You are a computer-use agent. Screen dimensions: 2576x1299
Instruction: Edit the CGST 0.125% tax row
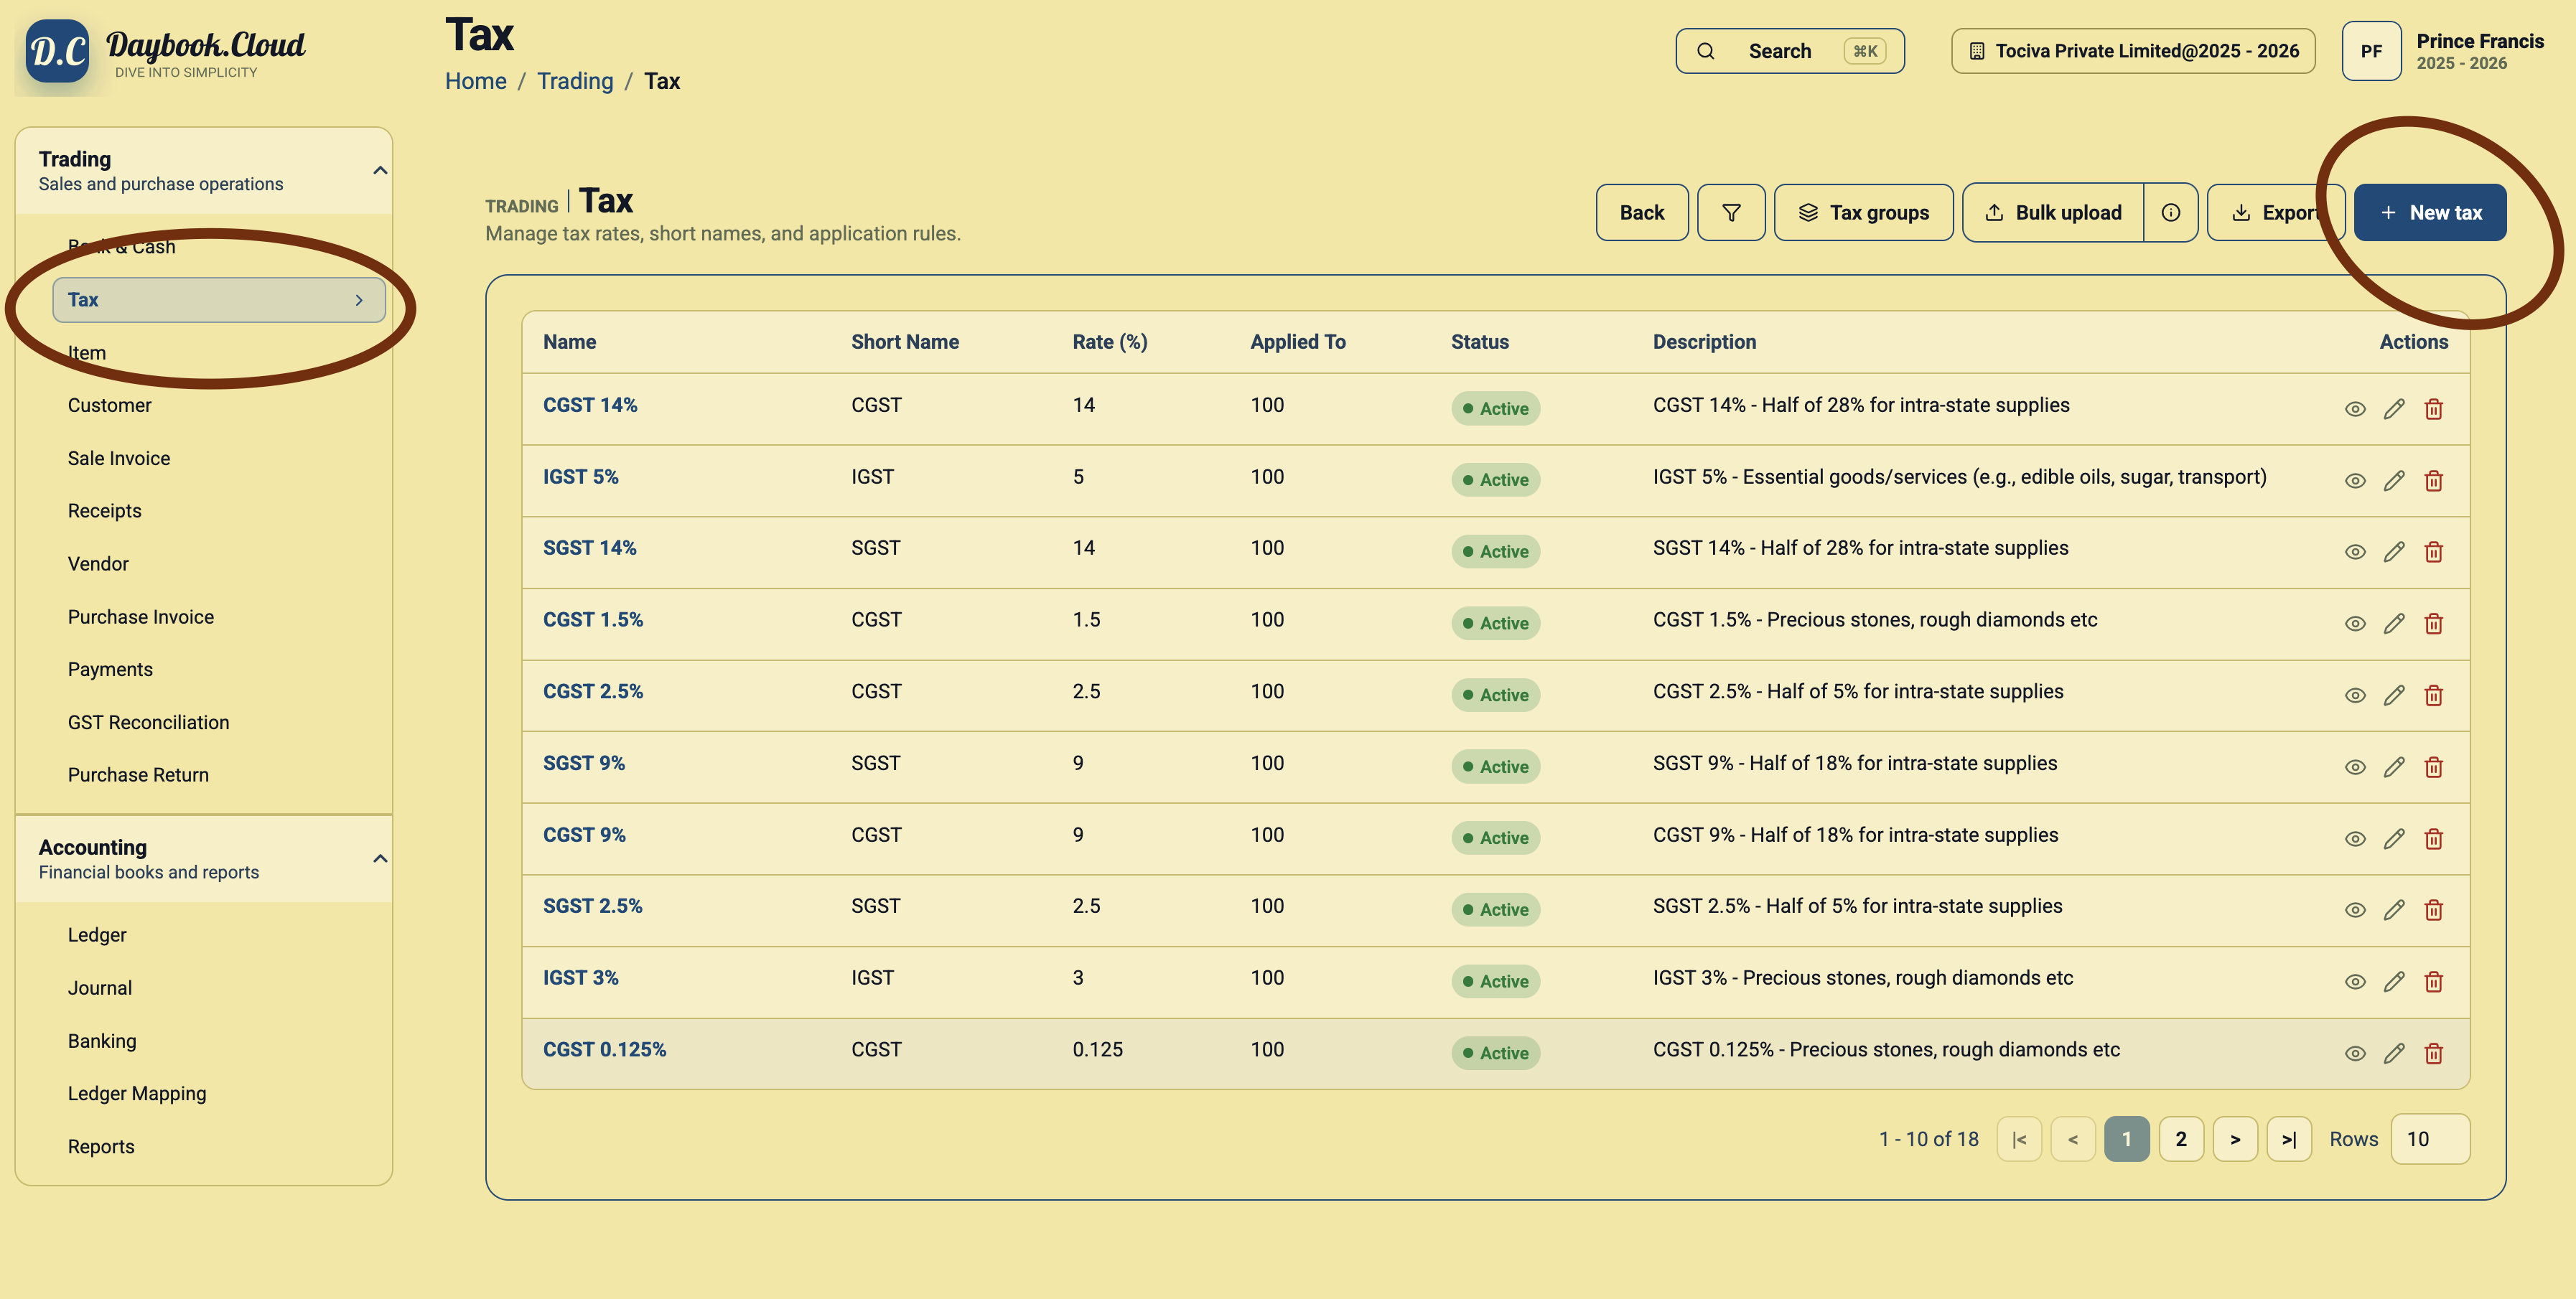click(x=2394, y=1053)
